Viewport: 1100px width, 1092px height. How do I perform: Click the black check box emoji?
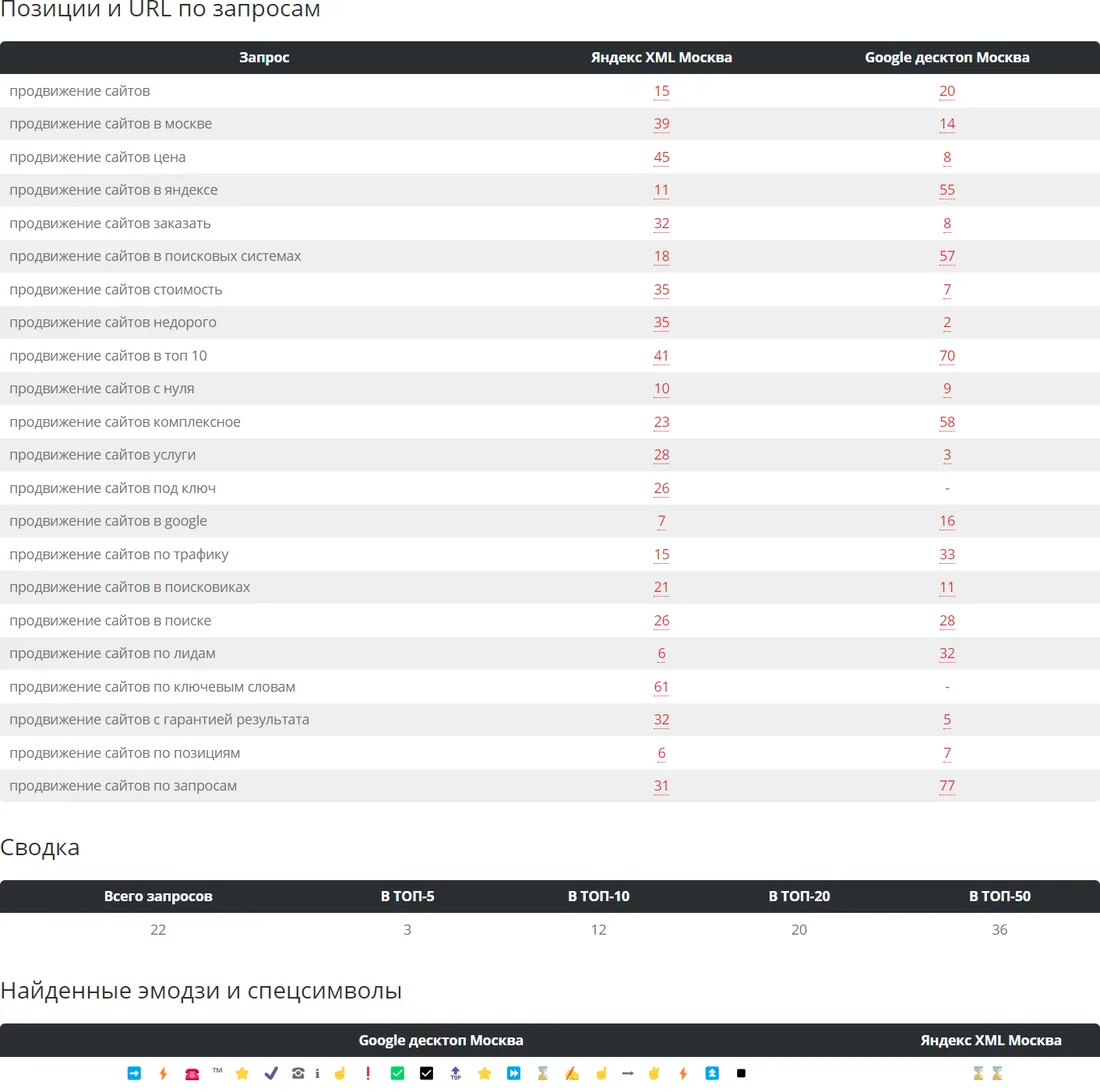tap(426, 1073)
